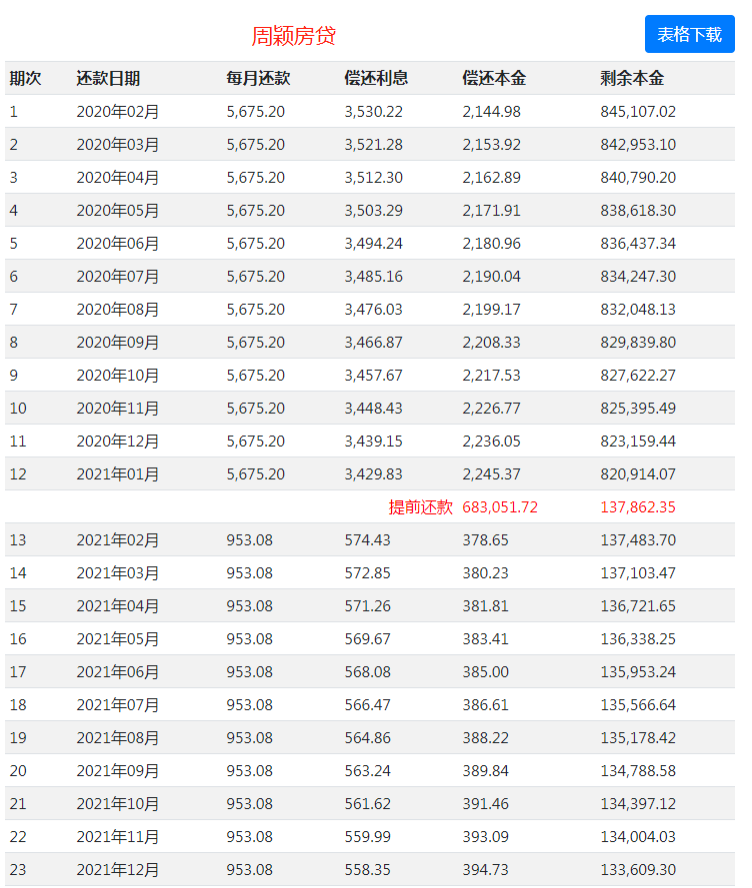Click the 提前还款 label in red
This screenshot has height=888, width=752.
[x=421, y=507]
